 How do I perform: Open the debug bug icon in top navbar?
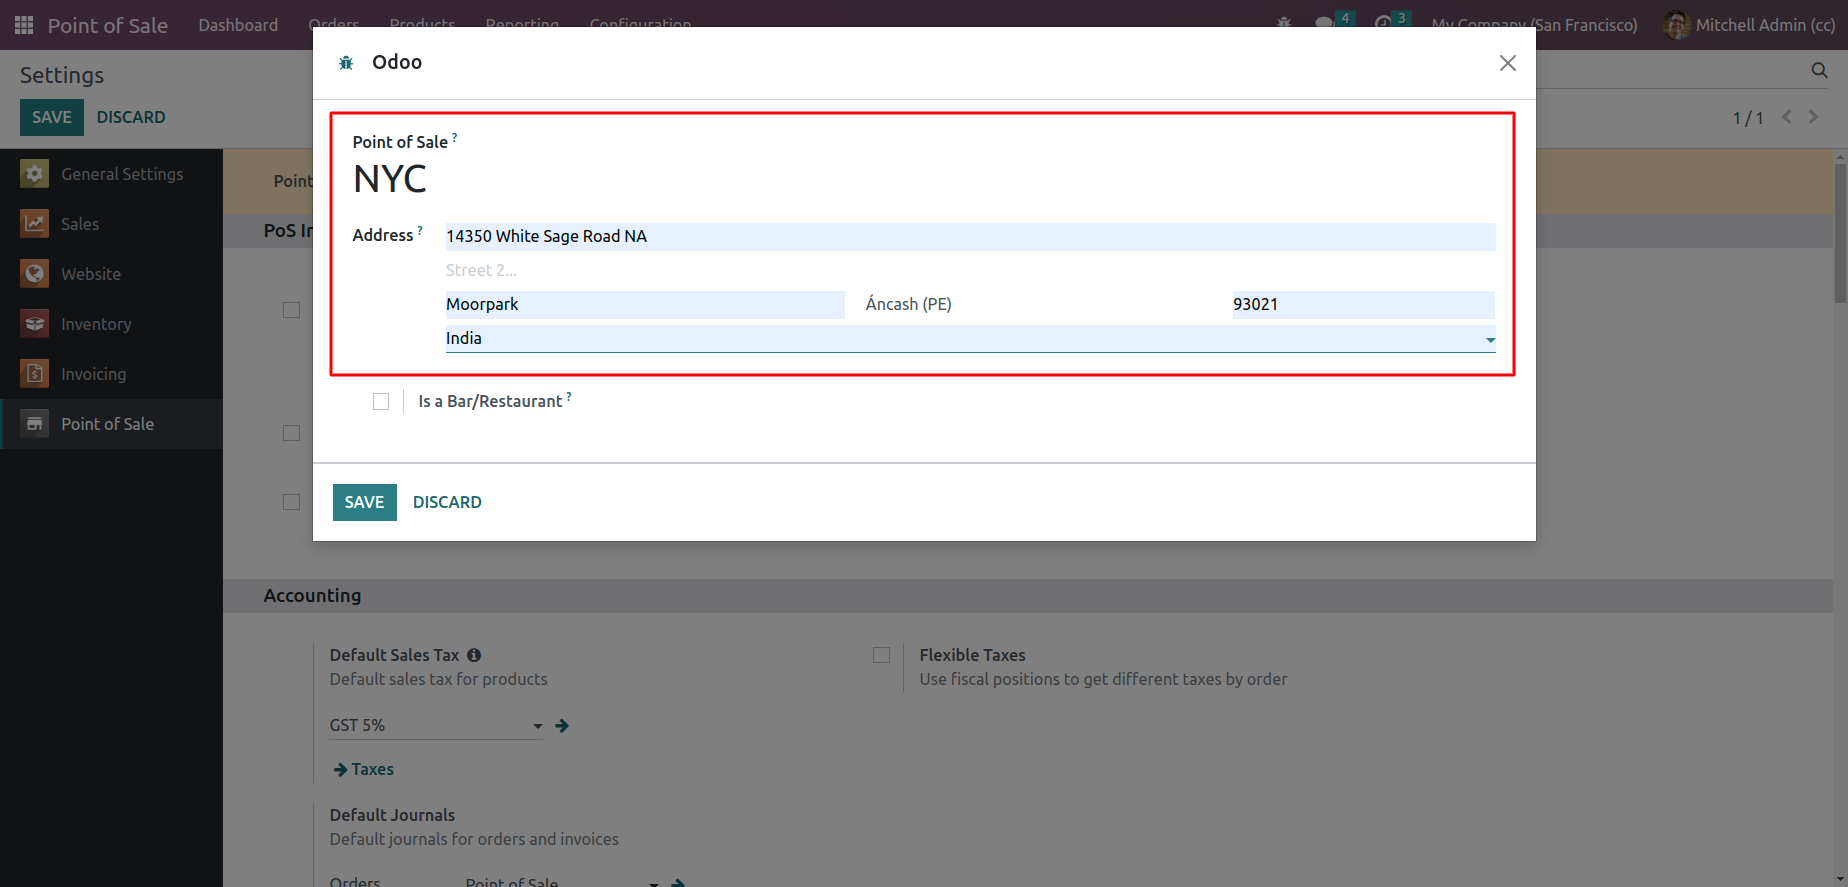(x=1284, y=22)
